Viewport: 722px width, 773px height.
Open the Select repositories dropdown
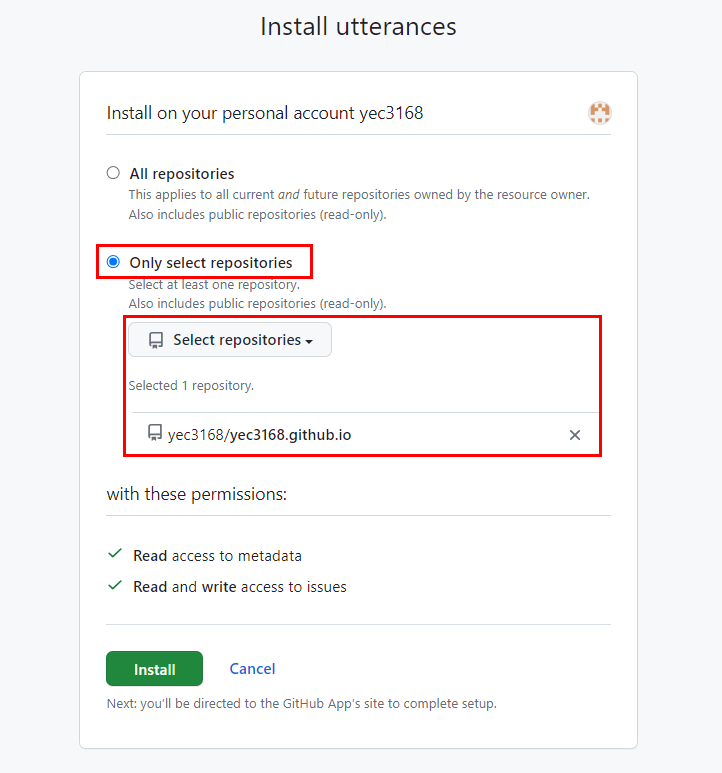pyautogui.click(x=230, y=340)
